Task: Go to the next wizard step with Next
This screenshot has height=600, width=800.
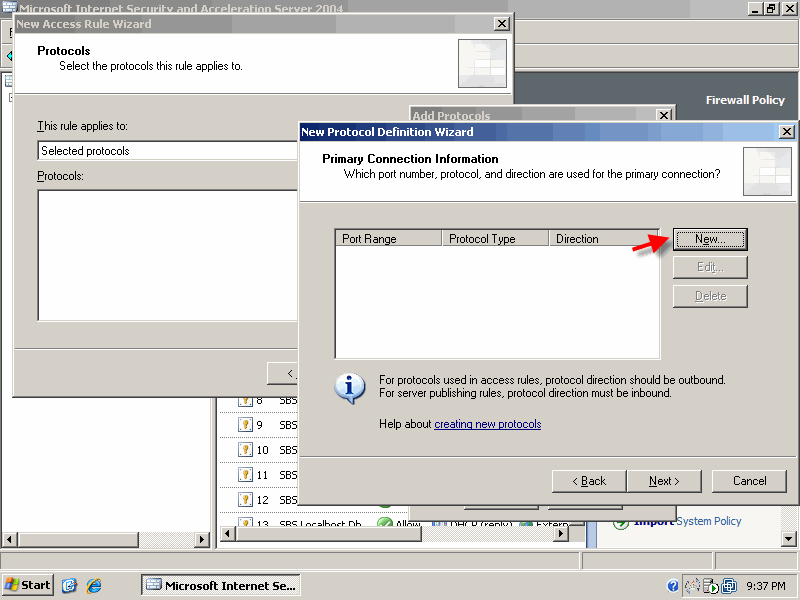Action: [x=664, y=481]
